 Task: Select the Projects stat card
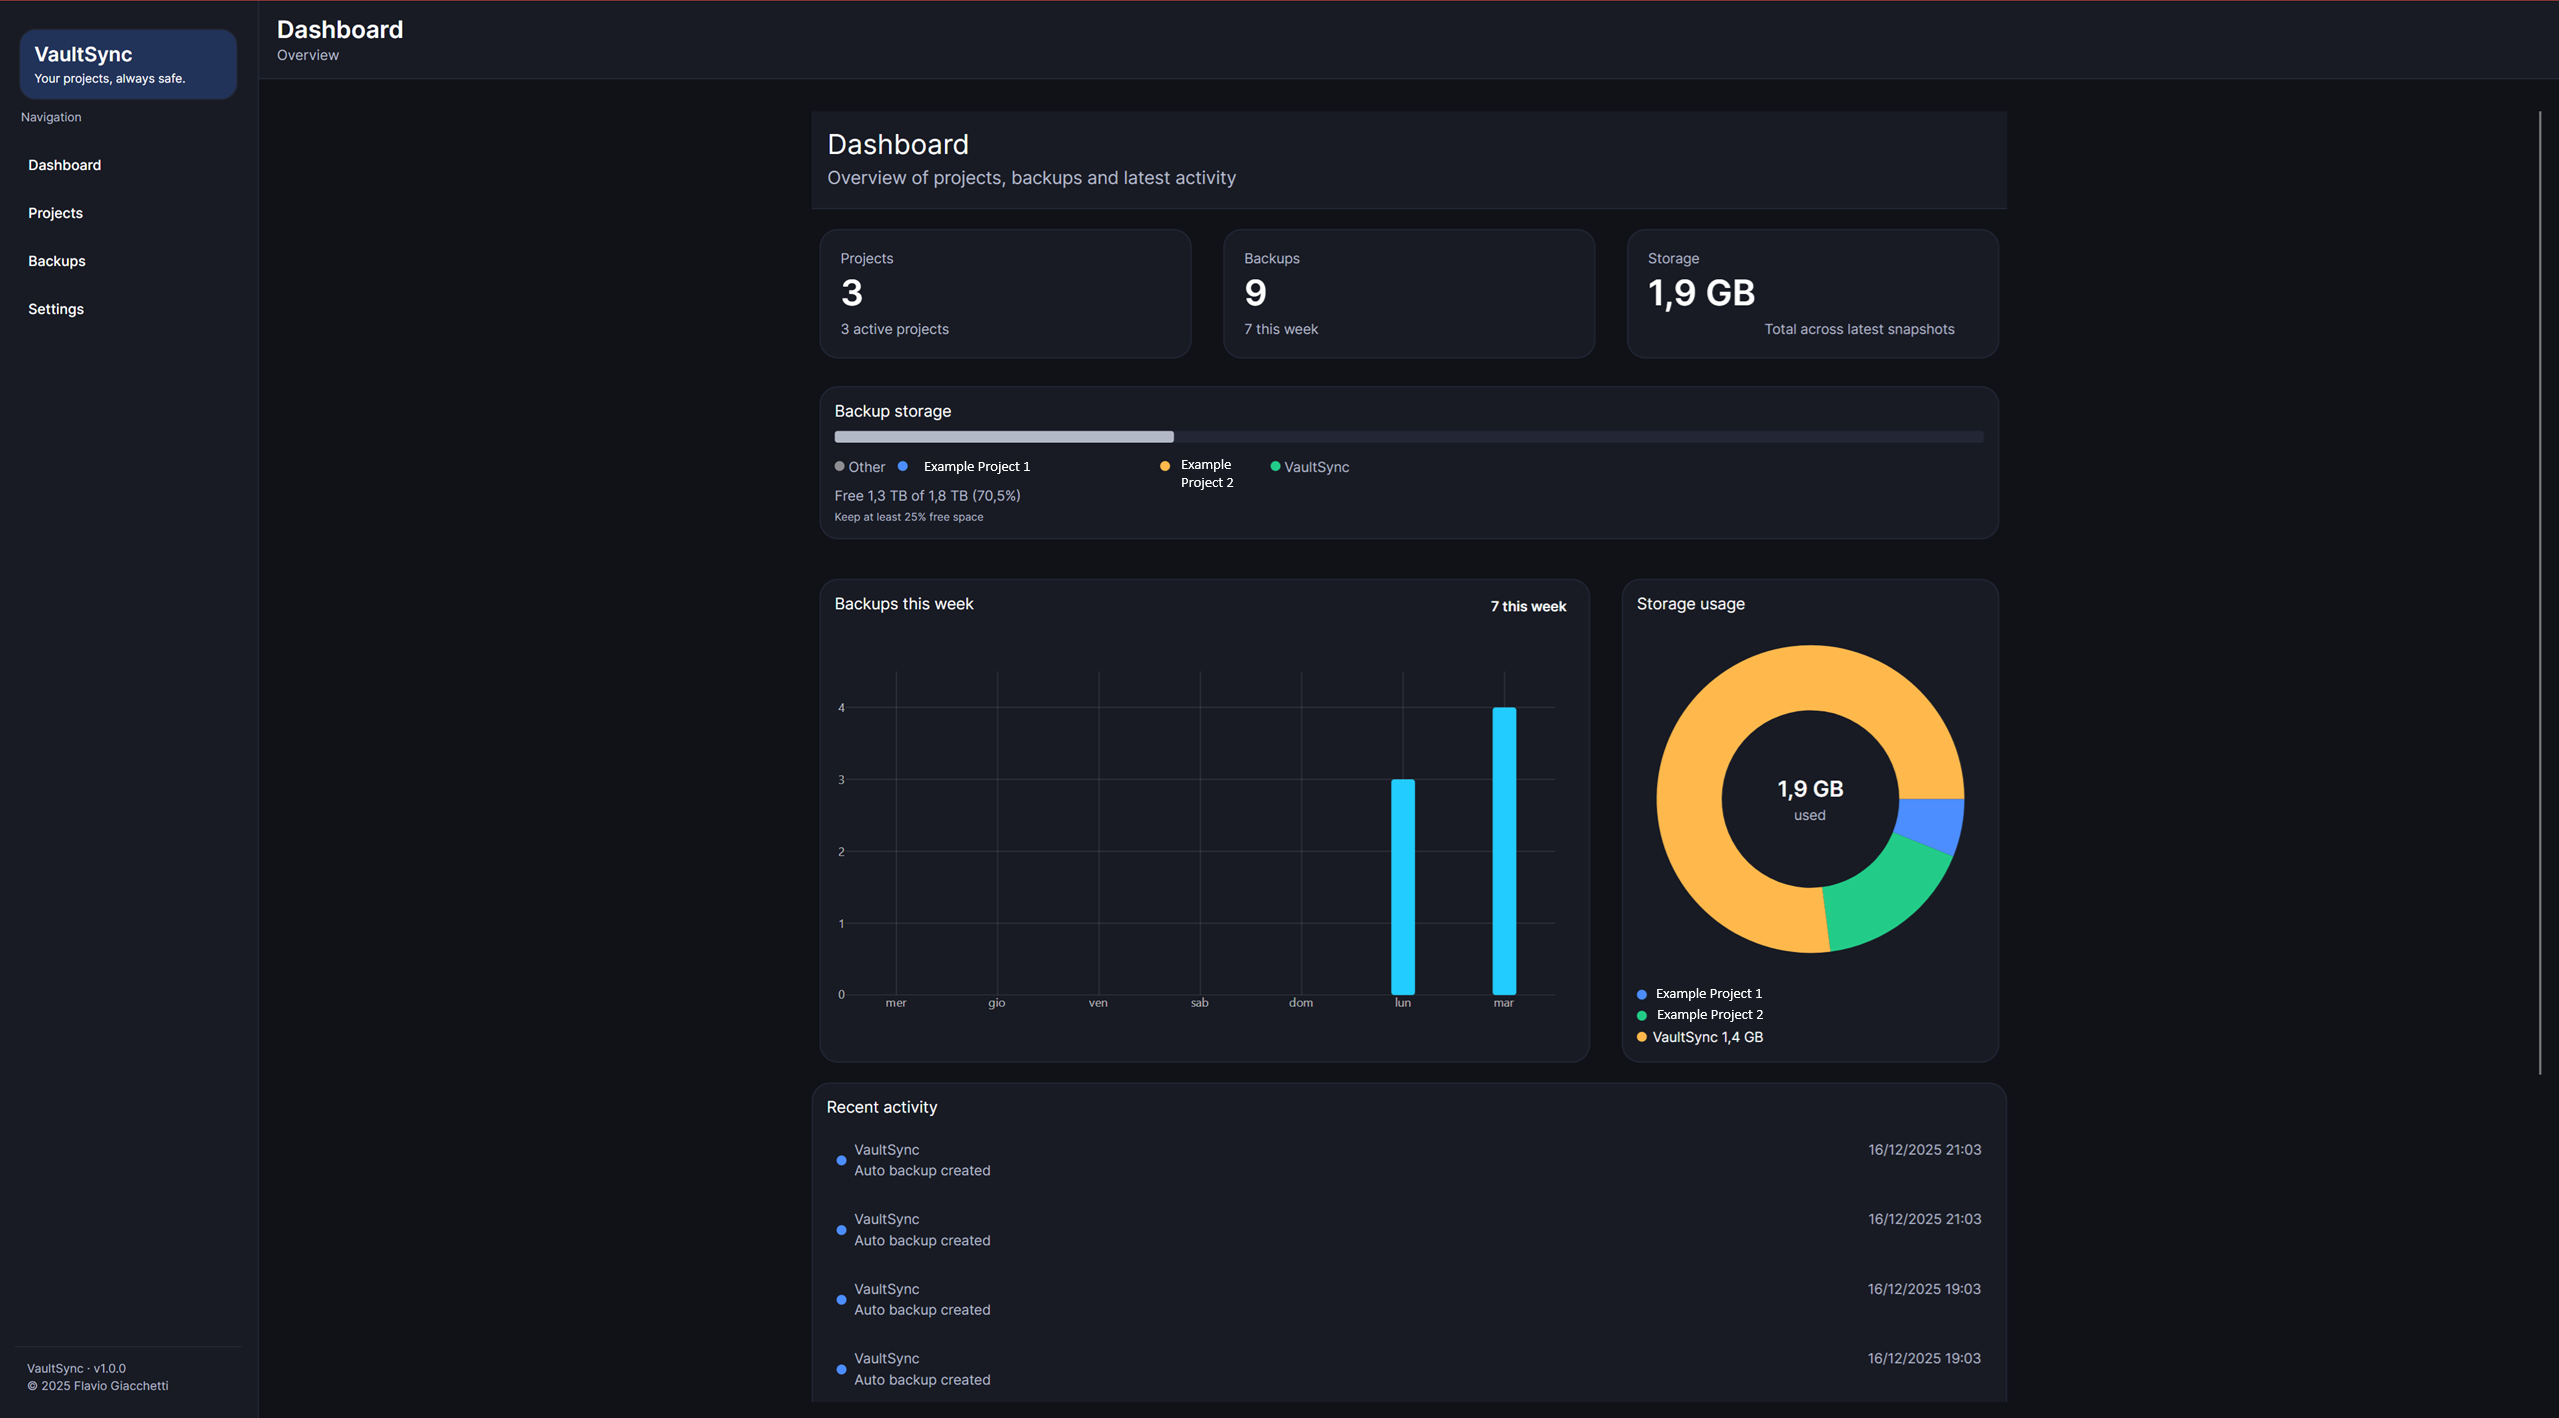click(1004, 293)
